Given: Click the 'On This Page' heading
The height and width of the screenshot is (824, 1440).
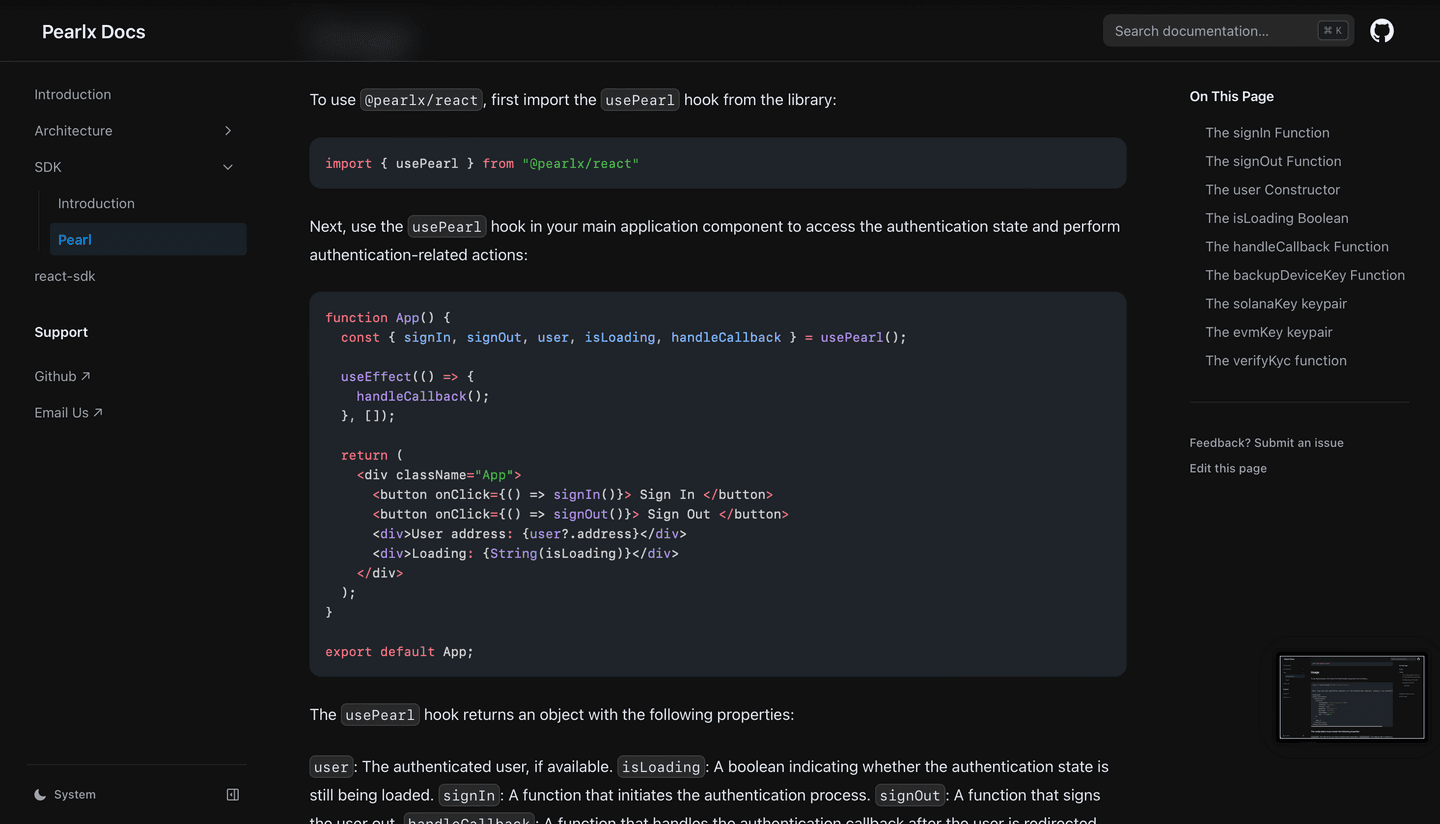Looking at the screenshot, I should click(x=1231, y=96).
